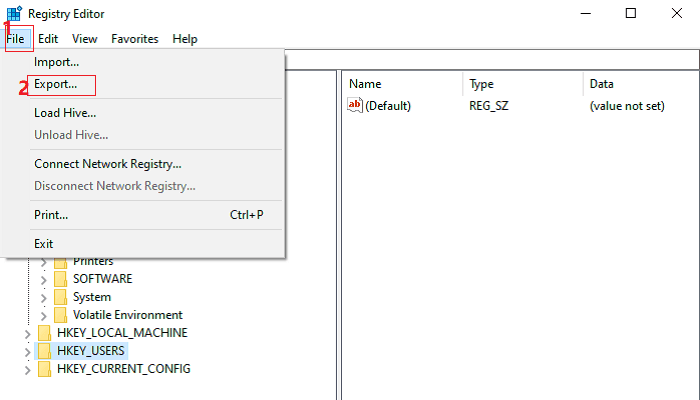Select the System tree item
The width and height of the screenshot is (700, 400).
click(x=92, y=297)
